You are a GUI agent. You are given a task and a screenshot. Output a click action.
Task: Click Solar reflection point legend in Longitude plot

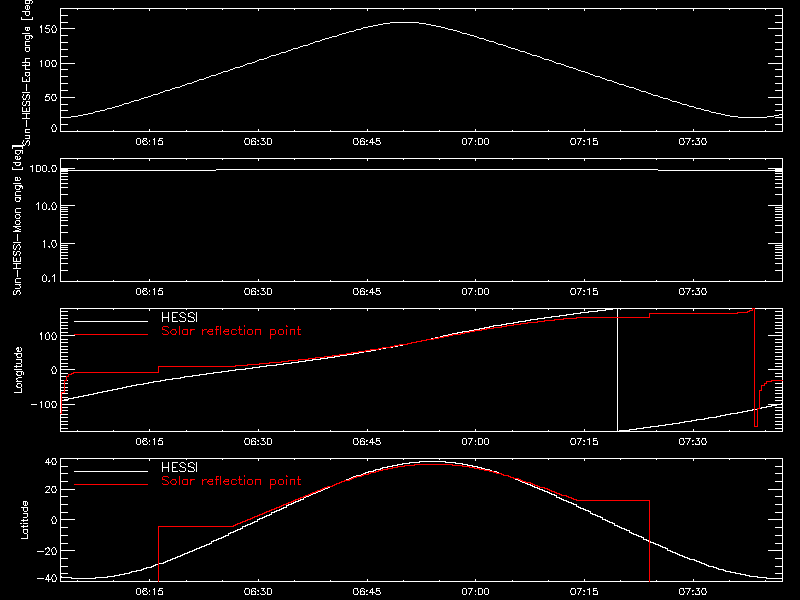click(231, 331)
